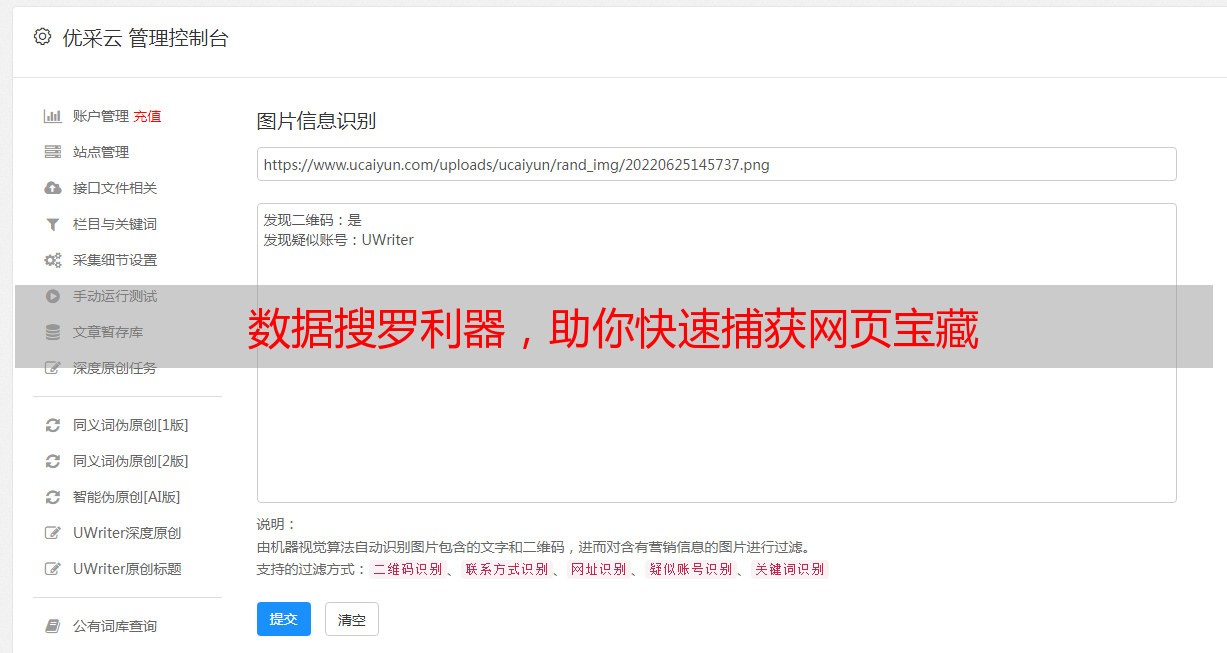Open UWriter原创标题 in the sidebar

pos(127,569)
